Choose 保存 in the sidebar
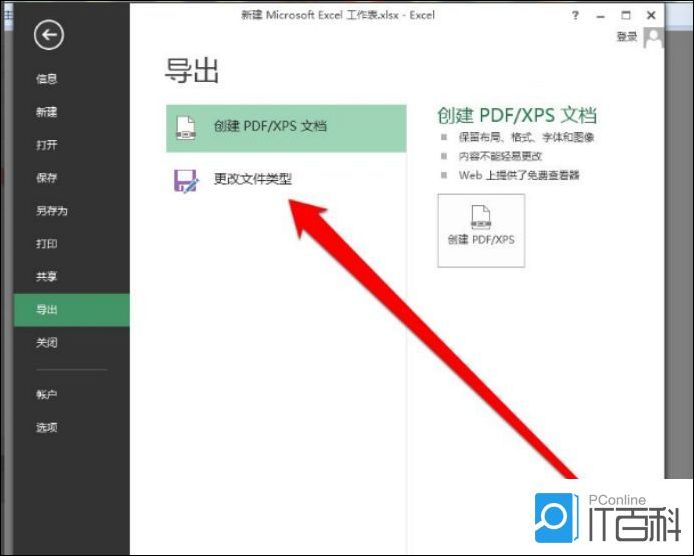 [46, 178]
